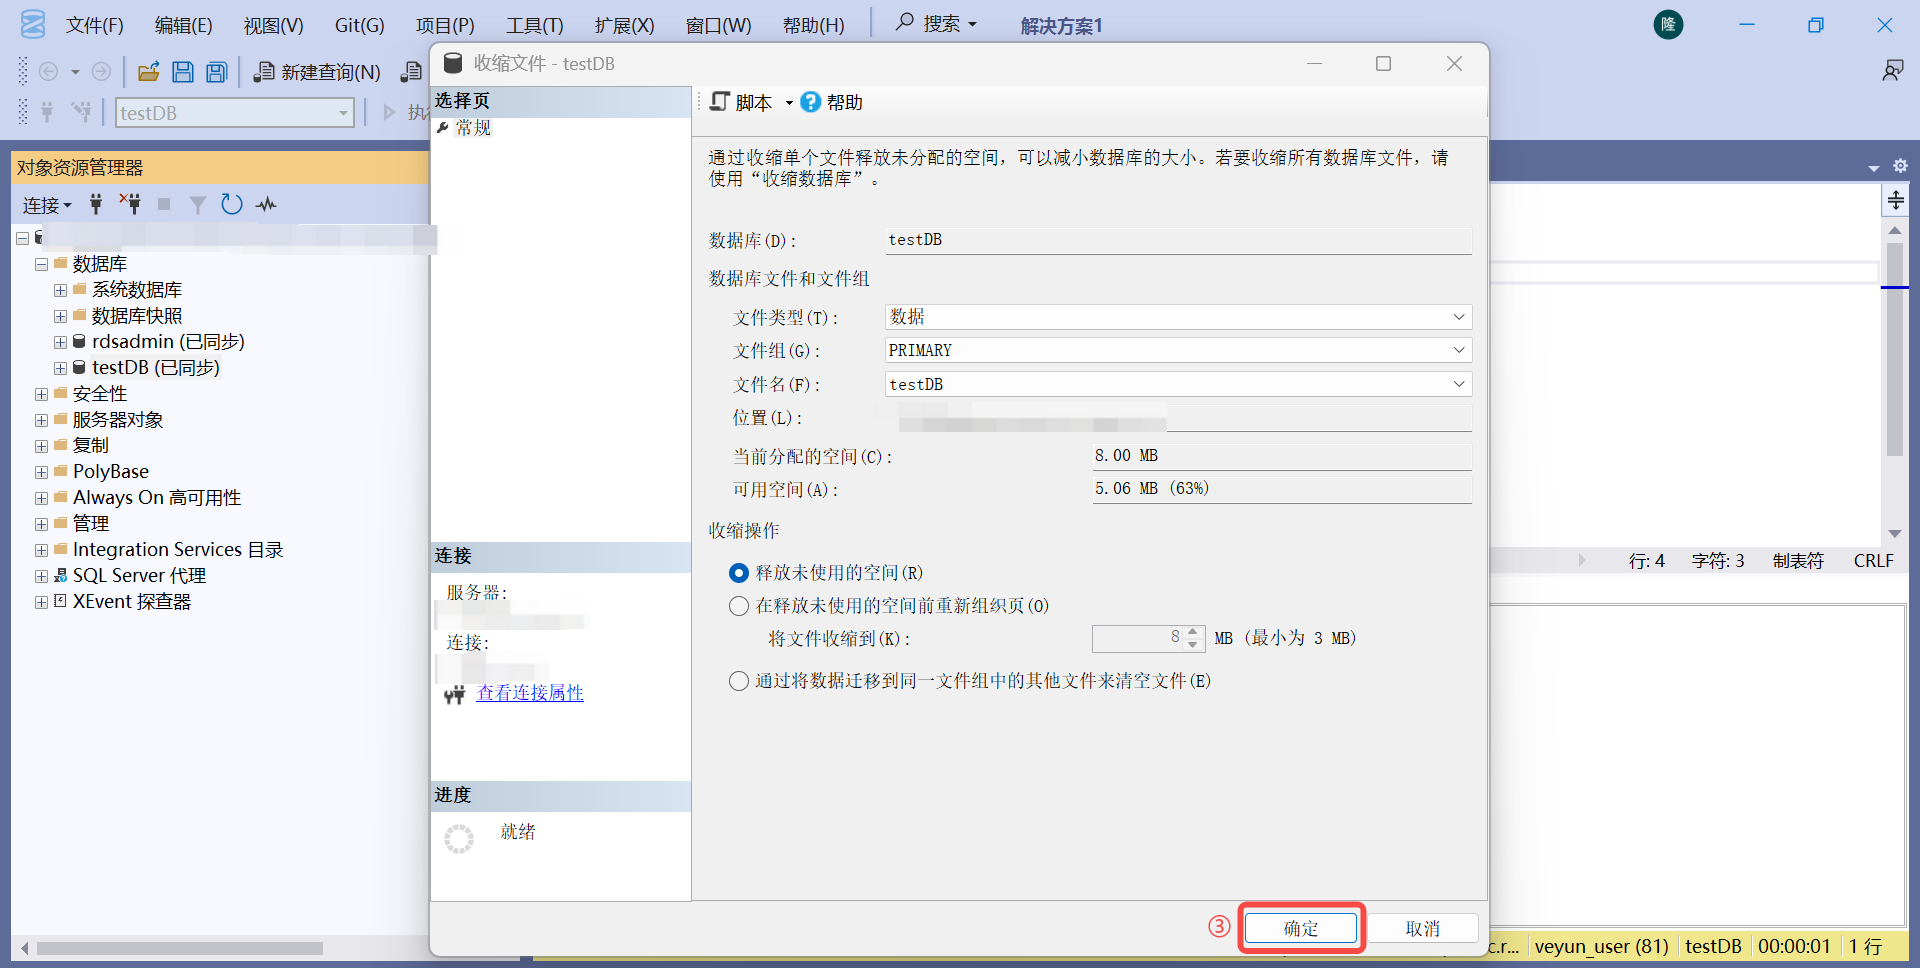
Task: Click the 确定 button
Action: pos(1301,928)
